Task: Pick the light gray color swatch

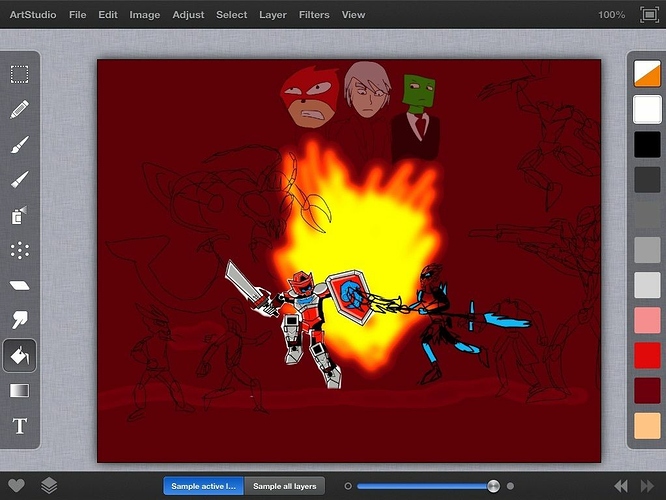Action: 647,250
